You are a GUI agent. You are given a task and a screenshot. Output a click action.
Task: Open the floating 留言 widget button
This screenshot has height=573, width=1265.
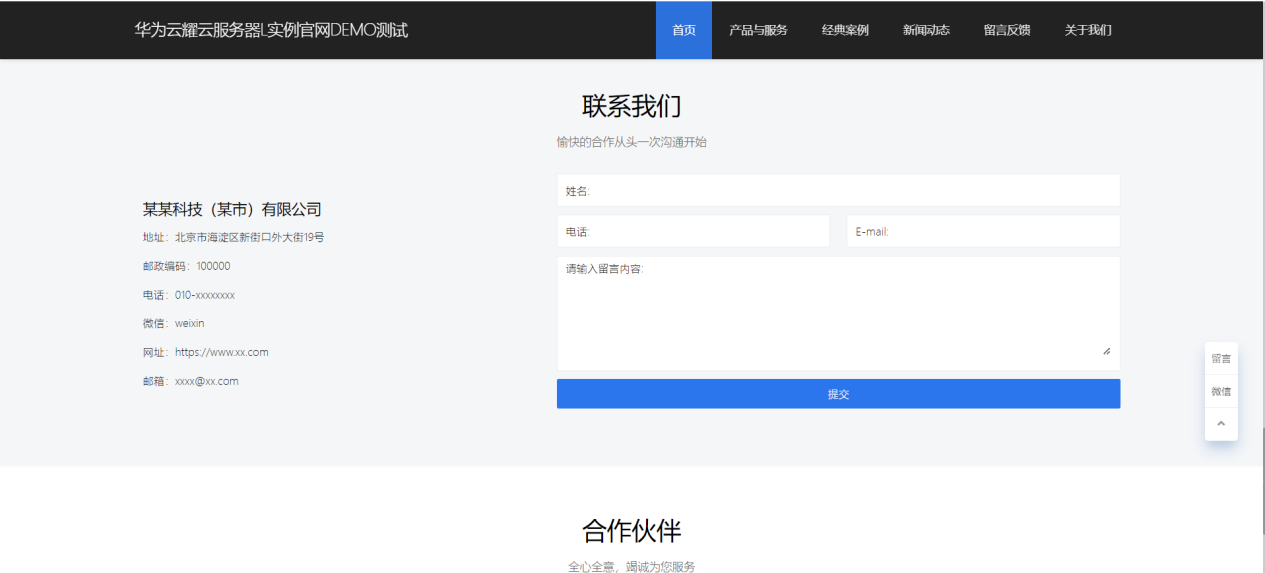(1221, 358)
